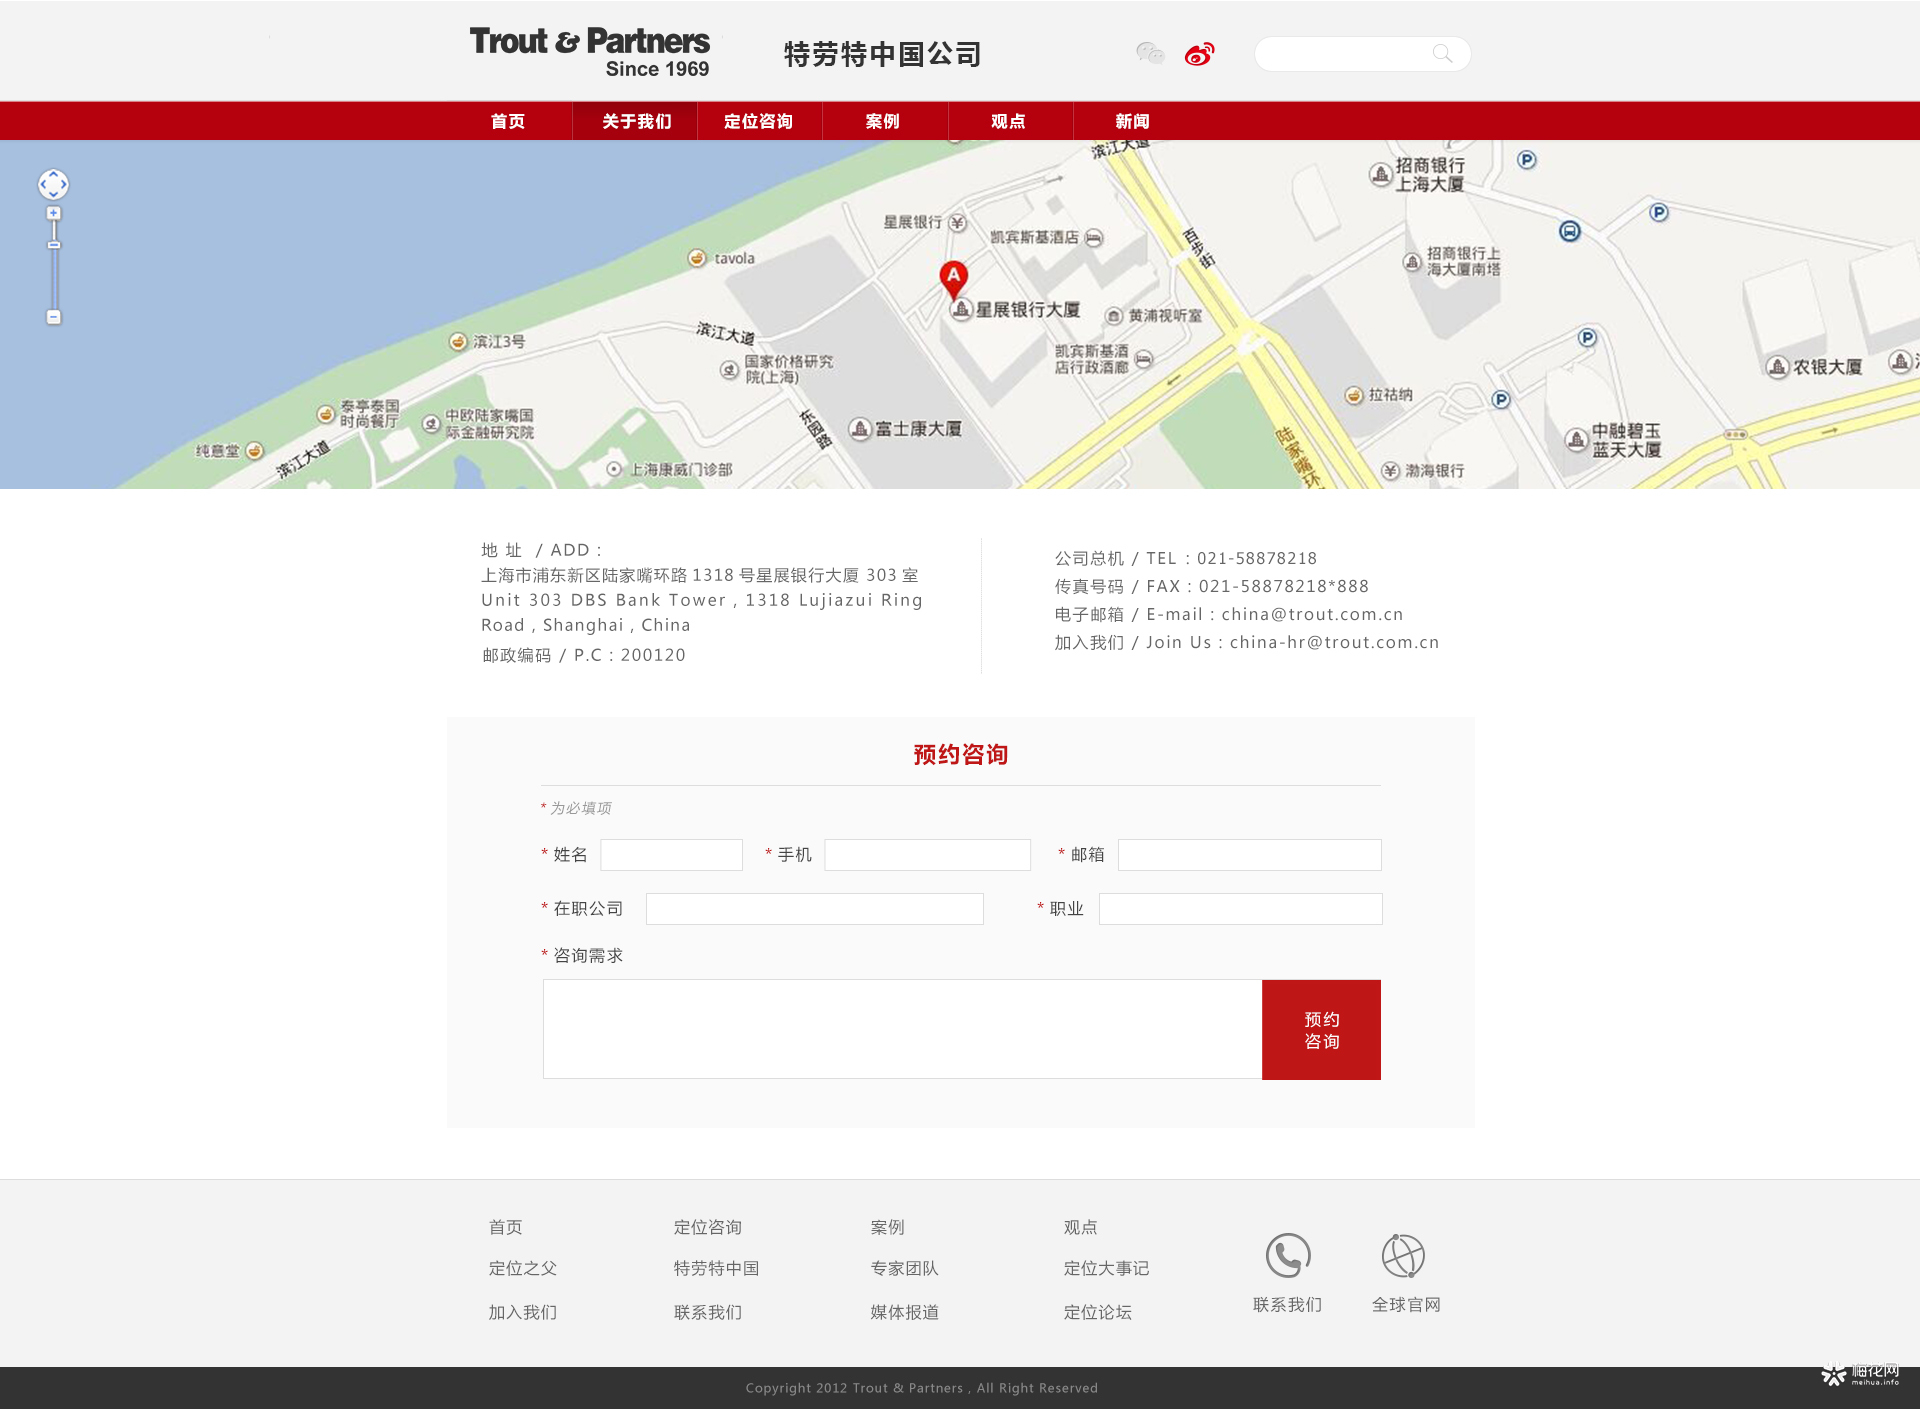
Task: Click the tavola restaurant map icon
Action: pyautogui.click(x=697, y=258)
